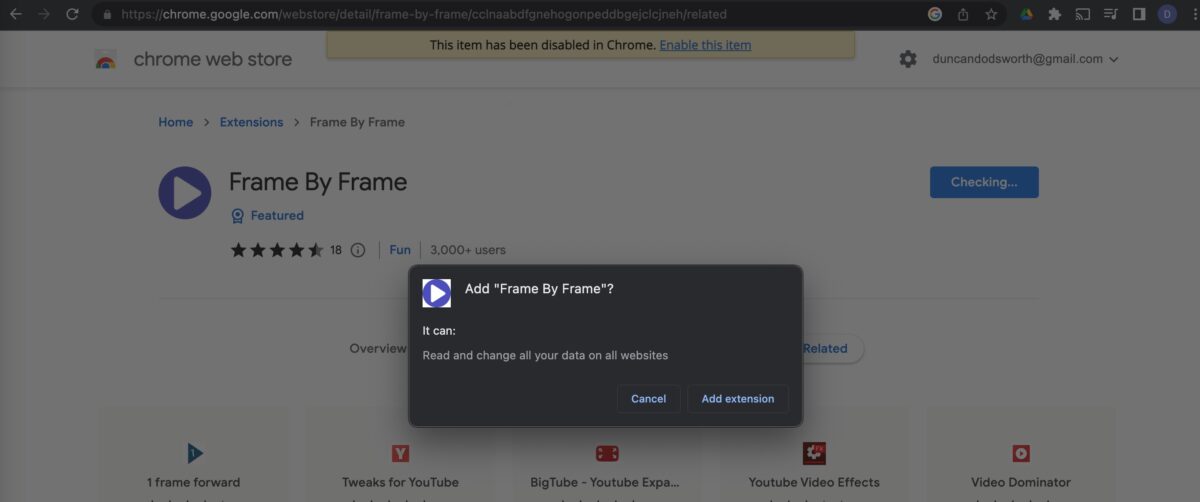Image resolution: width=1200 pixels, height=502 pixels.
Task: Bookmark this page with star icon
Action: click(991, 14)
